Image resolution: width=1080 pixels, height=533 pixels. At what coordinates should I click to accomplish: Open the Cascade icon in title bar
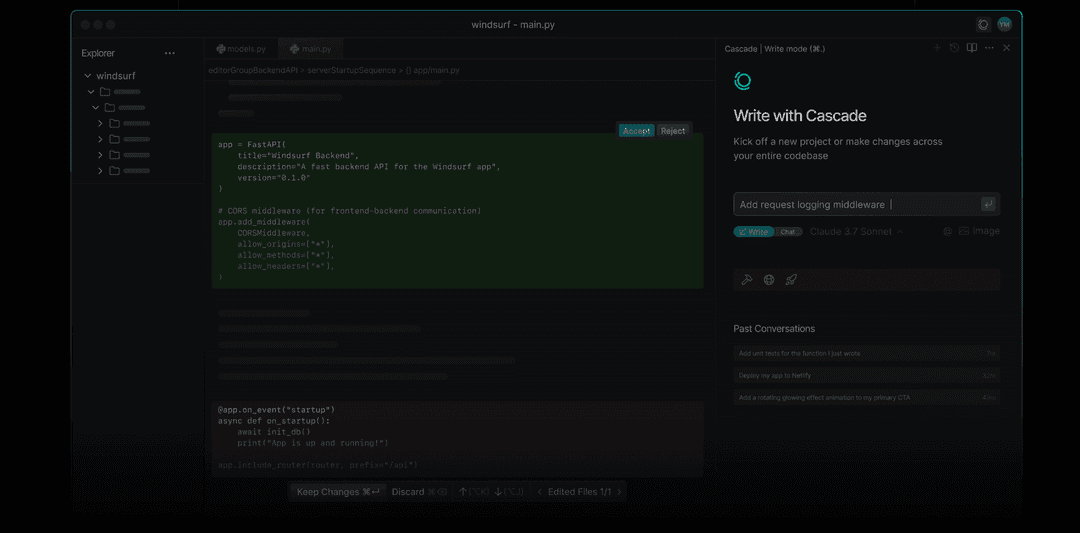pyautogui.click(x=984, y=25)
